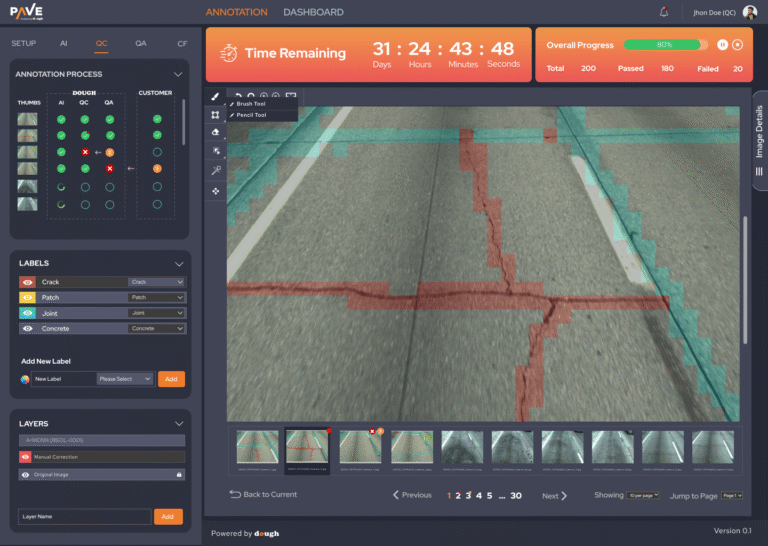Toggle the Original Image layer visibility
This screenshot has width=768, height=546.
(27, 475)
